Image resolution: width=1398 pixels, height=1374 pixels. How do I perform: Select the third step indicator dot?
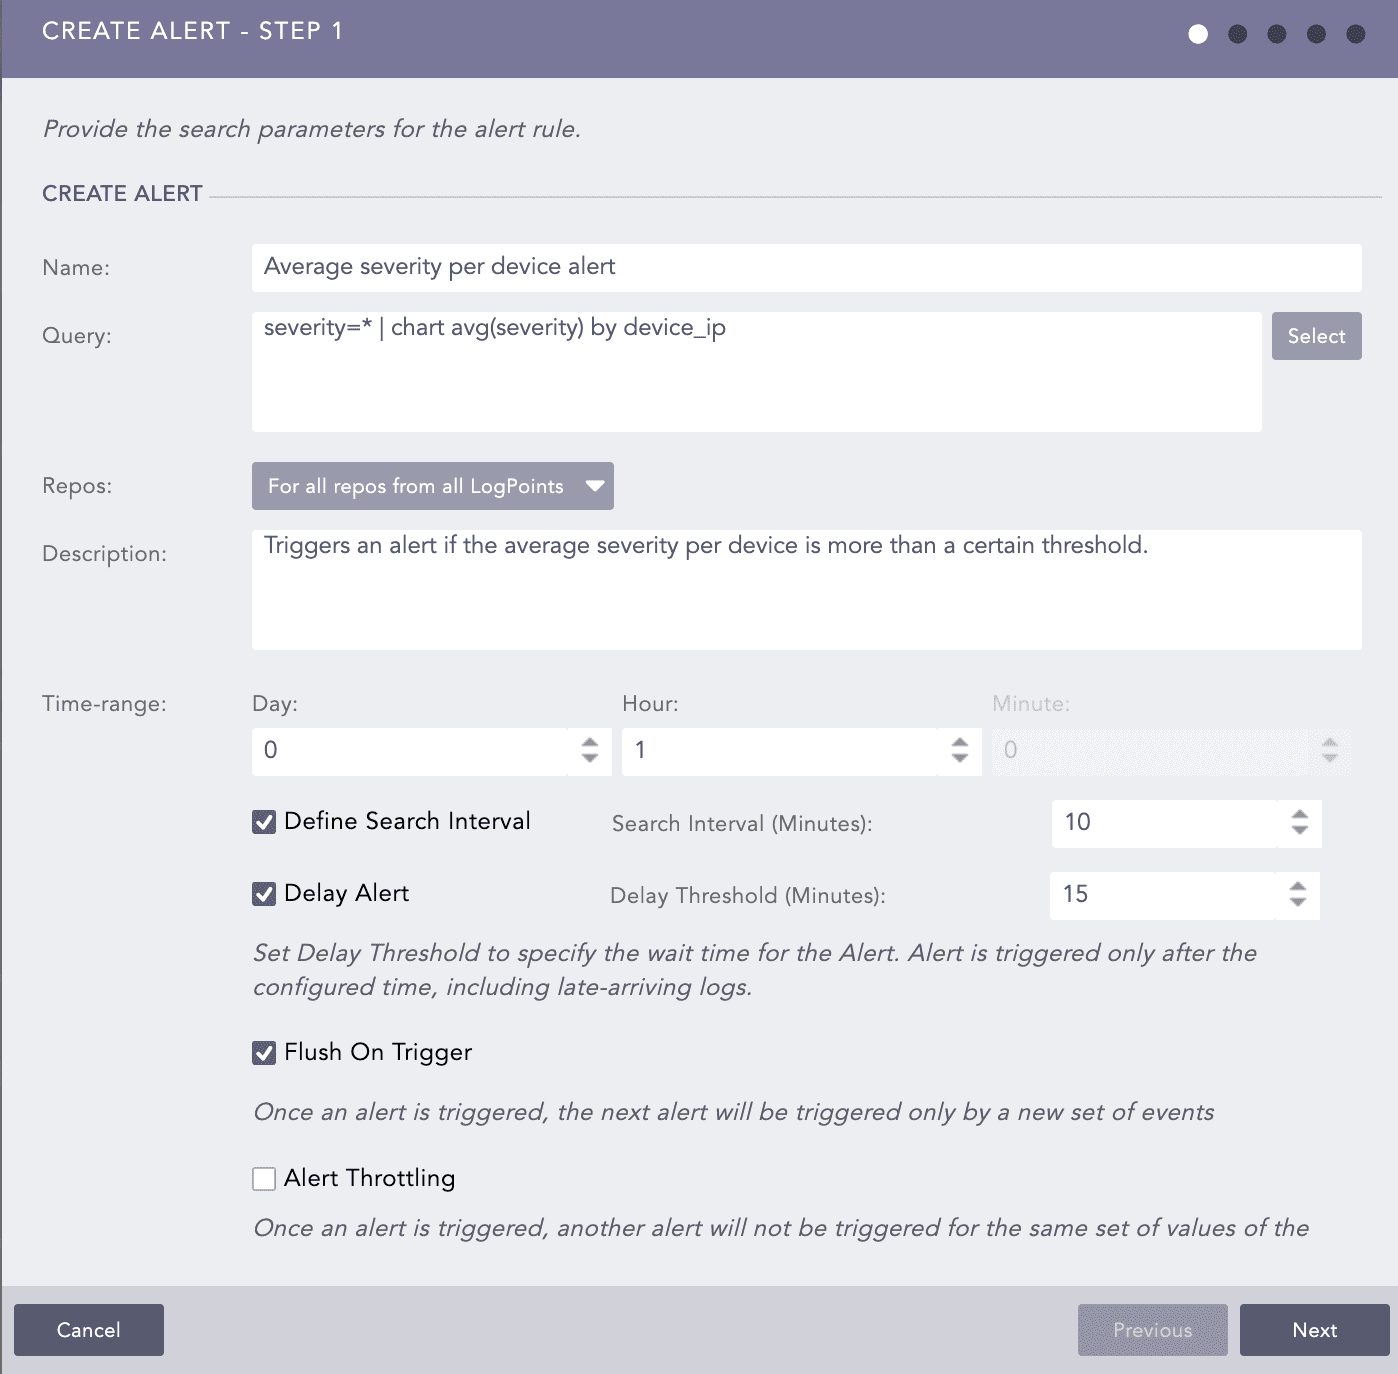[x=1276, y=32]
